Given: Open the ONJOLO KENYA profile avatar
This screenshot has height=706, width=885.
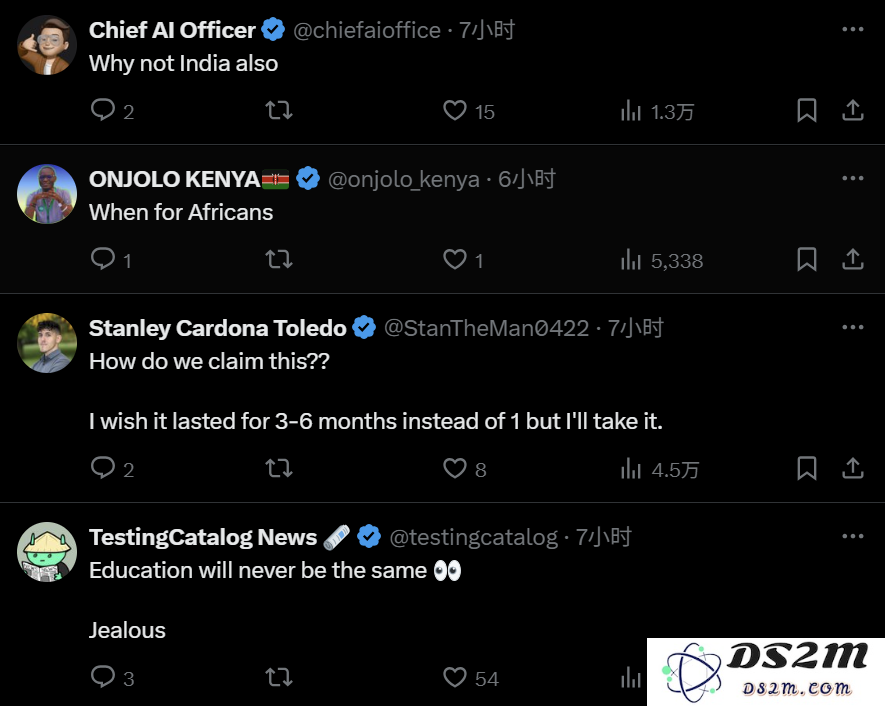Looking at the screenshot, I should coord(47,194).
